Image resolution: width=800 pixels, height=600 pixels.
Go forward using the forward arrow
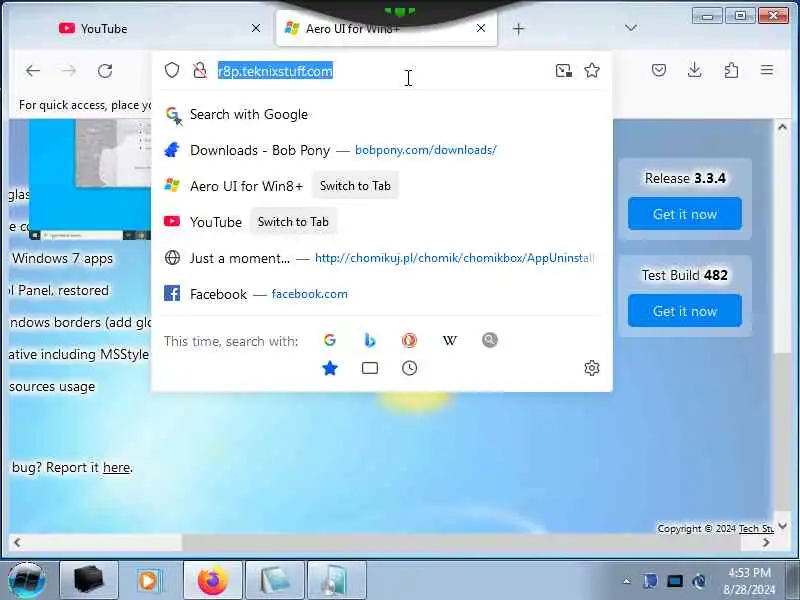(68, 71)
